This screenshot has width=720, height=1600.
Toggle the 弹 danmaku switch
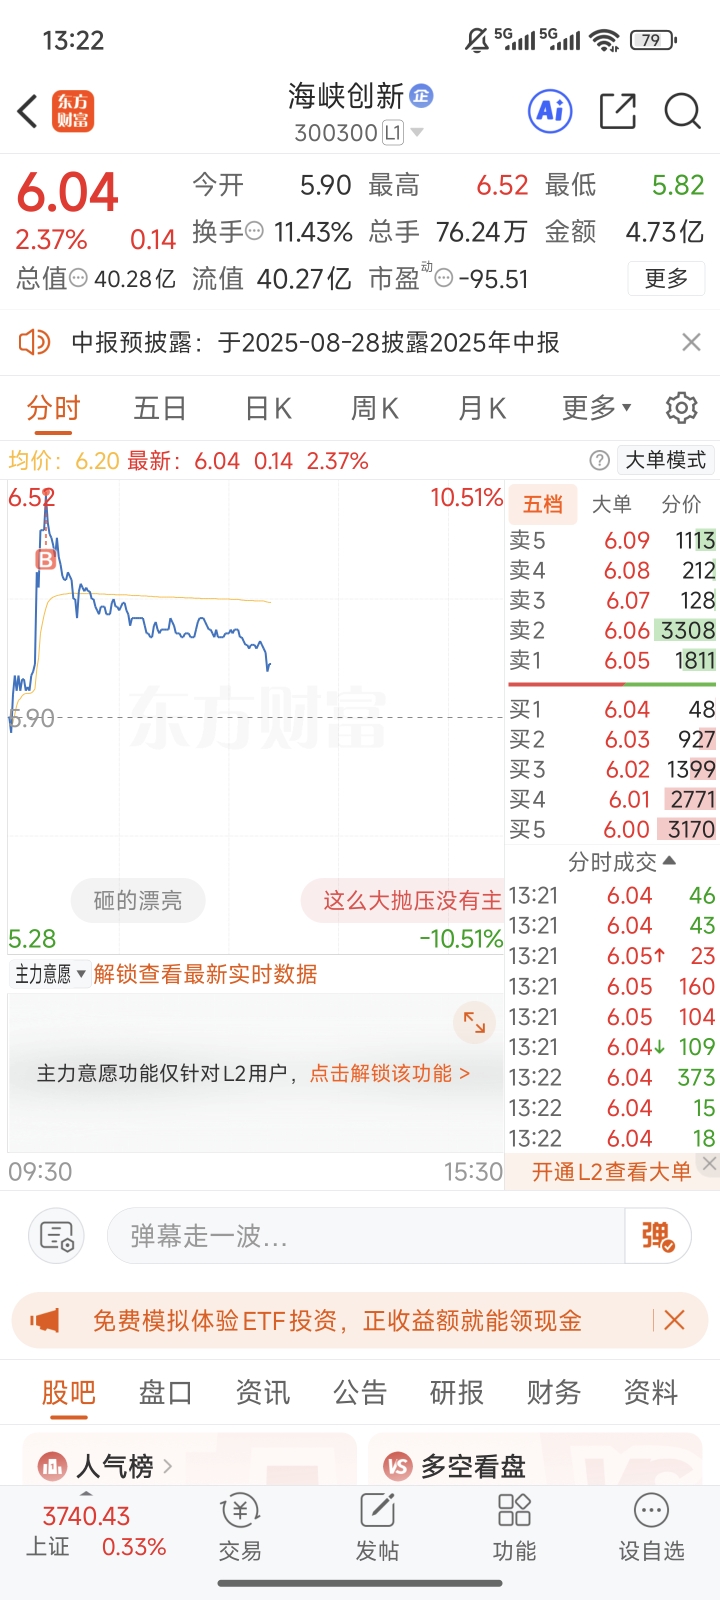pyautogui.click(x=657, y=1236)
